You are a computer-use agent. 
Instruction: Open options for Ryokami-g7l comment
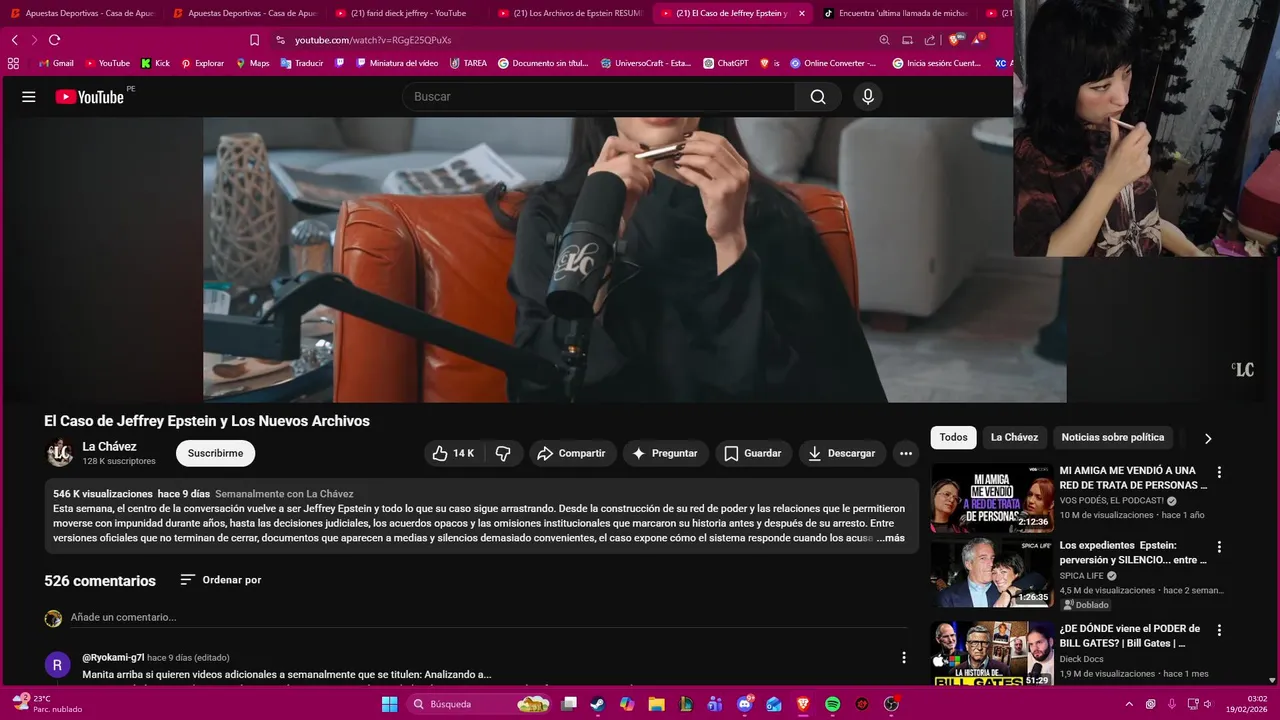pos(904,658)
